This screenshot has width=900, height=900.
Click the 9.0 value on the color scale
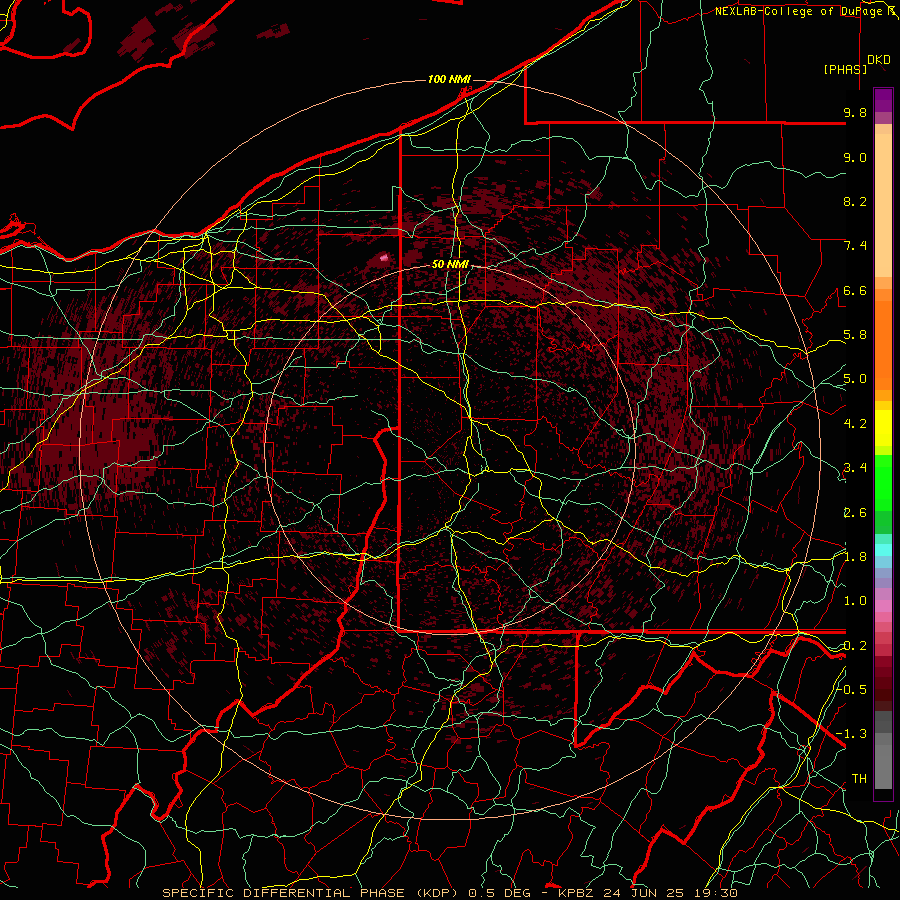point(855,157)
